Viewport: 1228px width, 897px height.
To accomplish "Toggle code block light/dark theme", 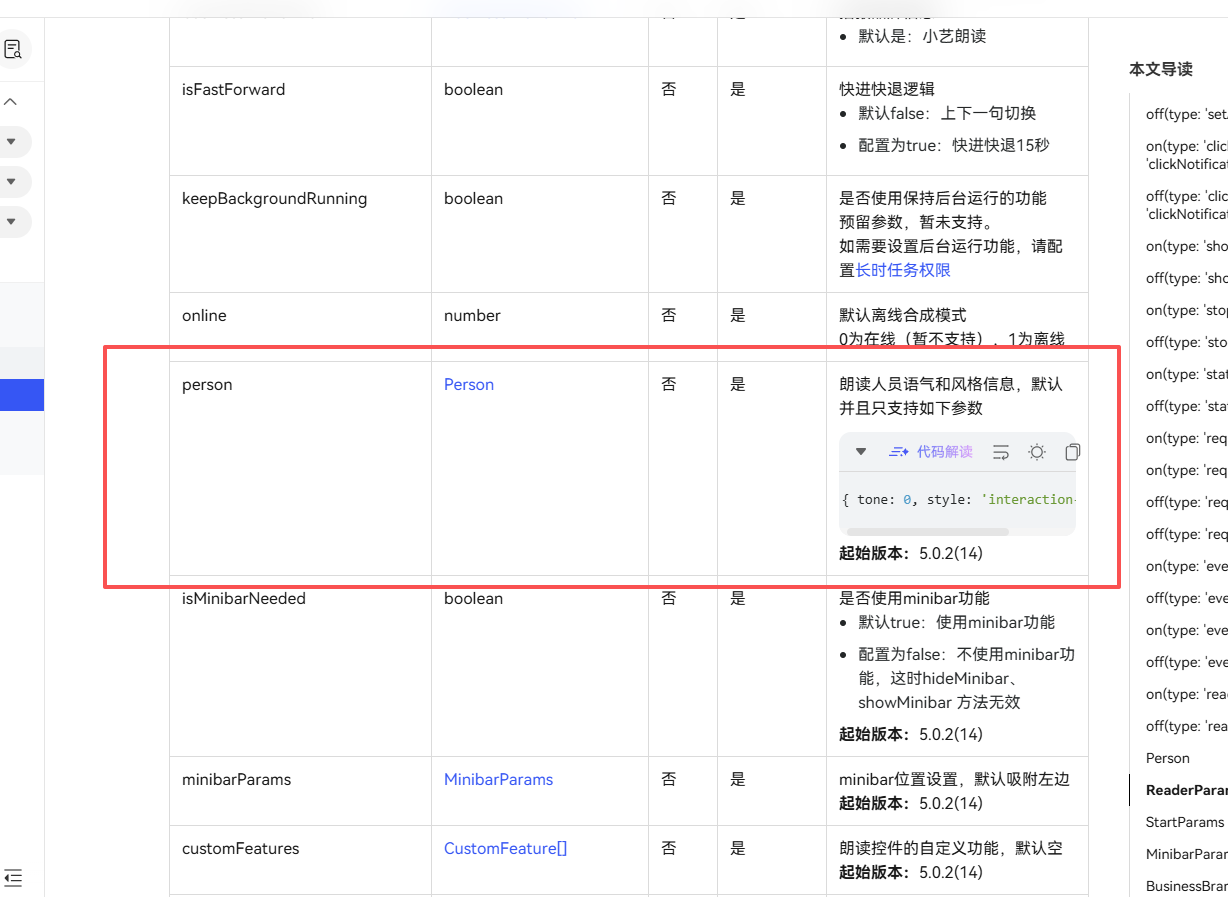I will 1037,452.
